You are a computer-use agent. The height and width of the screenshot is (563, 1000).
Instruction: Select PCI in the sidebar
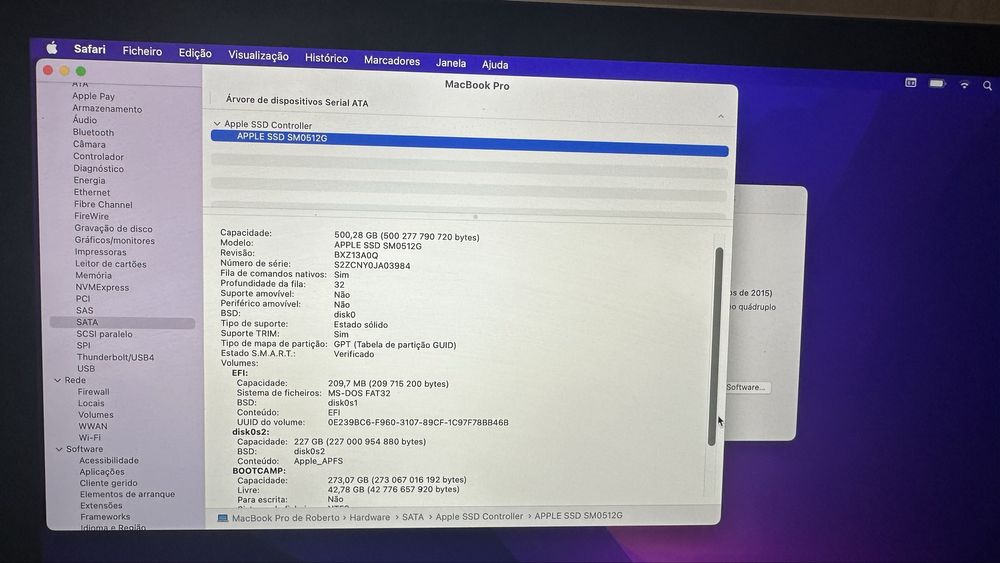(83, 298)
